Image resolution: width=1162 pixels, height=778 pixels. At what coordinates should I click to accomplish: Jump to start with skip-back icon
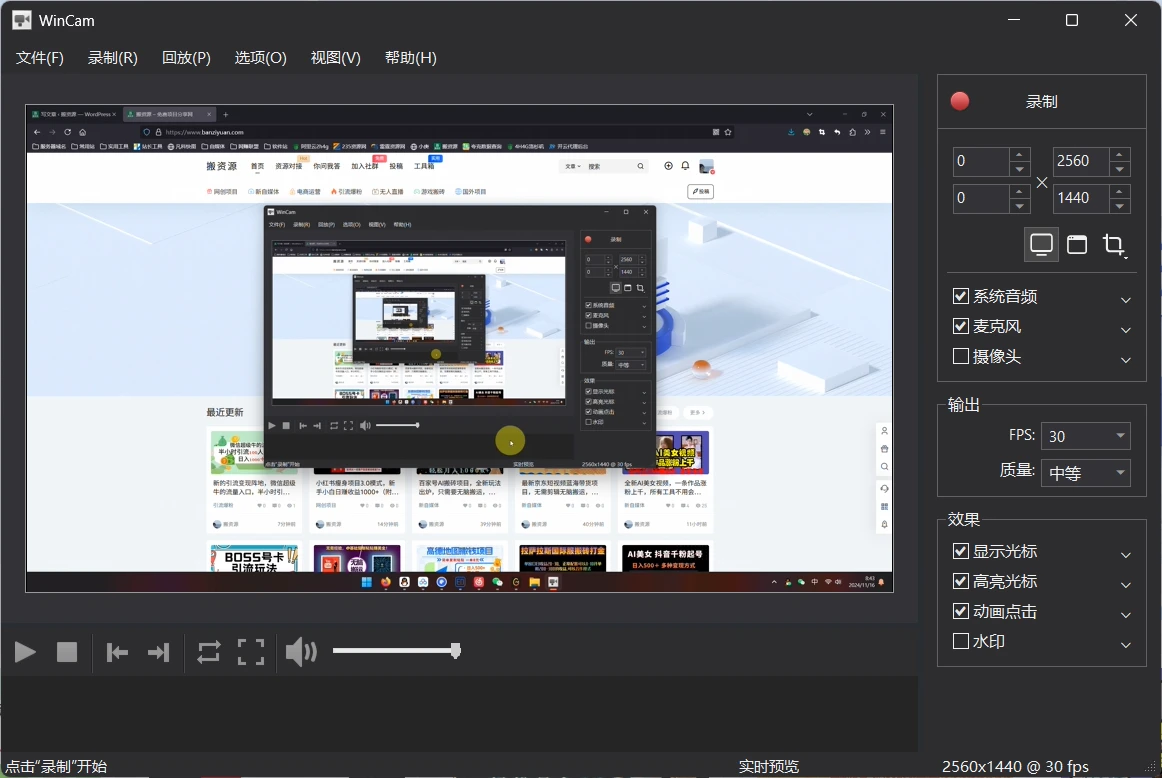(117, 652)
